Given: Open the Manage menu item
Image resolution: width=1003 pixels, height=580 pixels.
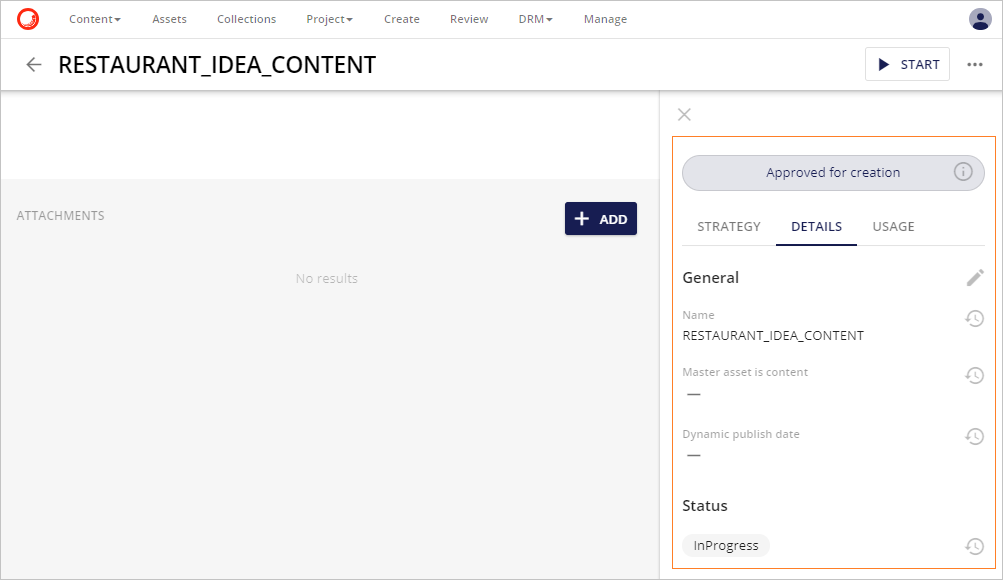Looking at the screenshot, I should 604,18.
